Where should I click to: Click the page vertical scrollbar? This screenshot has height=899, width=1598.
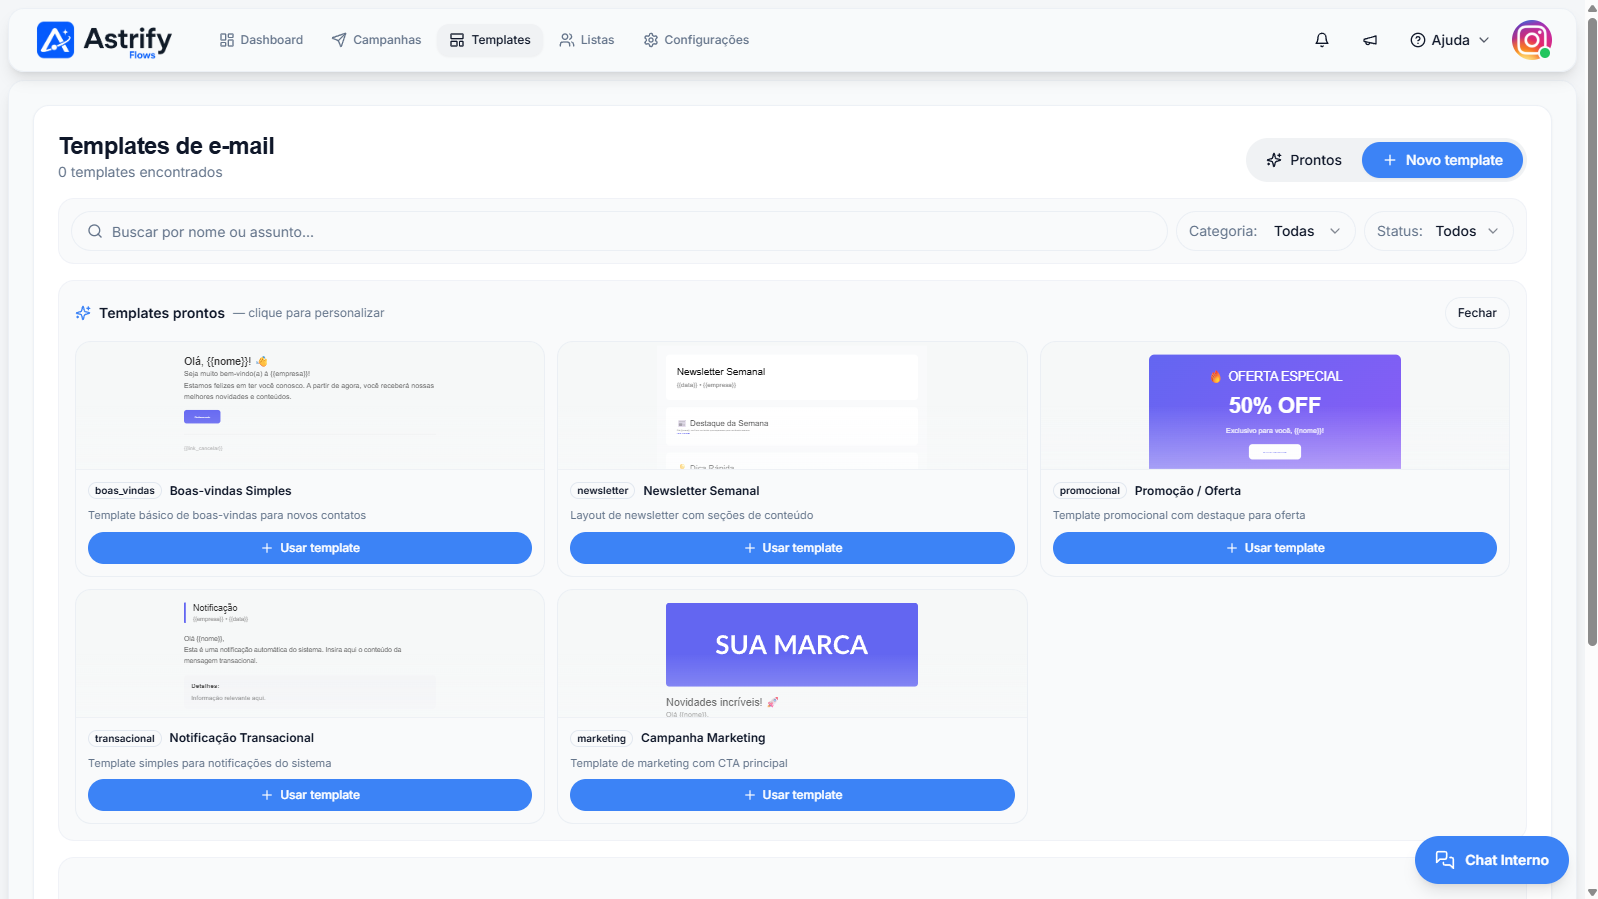(x=1592, y=330)
